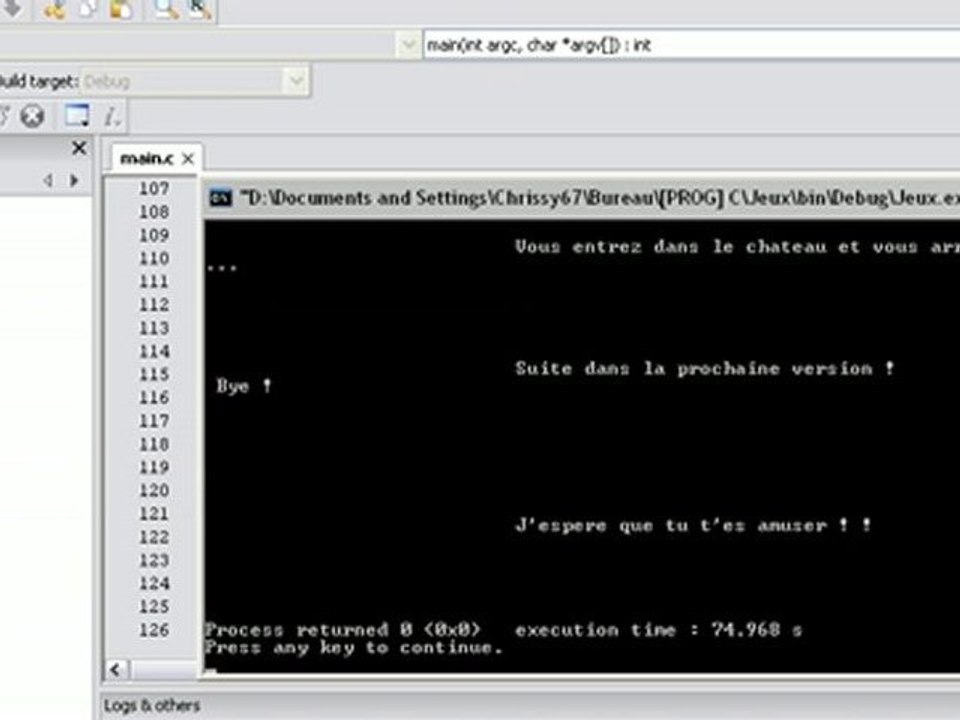Click line number 126 in margin
Screen dimensions: 960x720
point(154,630)
